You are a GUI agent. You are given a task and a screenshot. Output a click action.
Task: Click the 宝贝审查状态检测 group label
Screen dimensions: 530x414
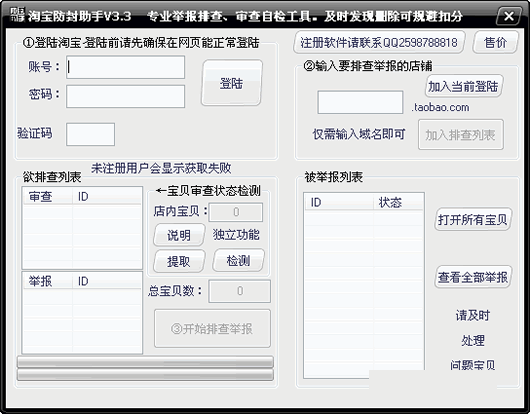(208, 191)
